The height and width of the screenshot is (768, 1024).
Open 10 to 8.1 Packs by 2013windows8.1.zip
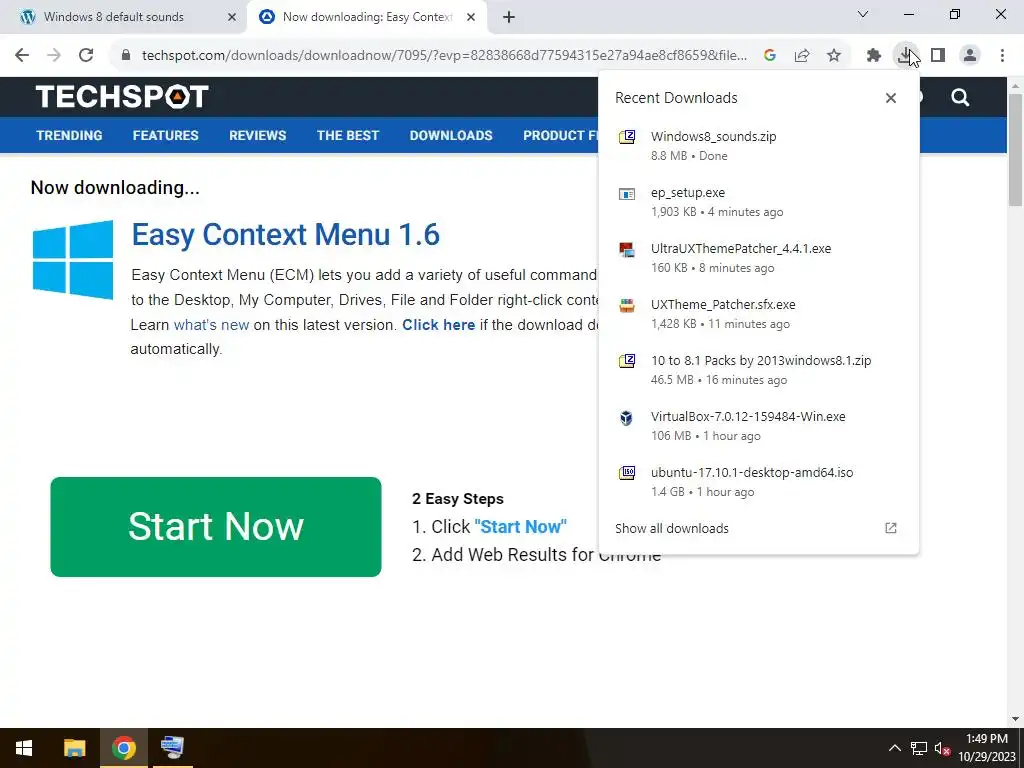758,370
